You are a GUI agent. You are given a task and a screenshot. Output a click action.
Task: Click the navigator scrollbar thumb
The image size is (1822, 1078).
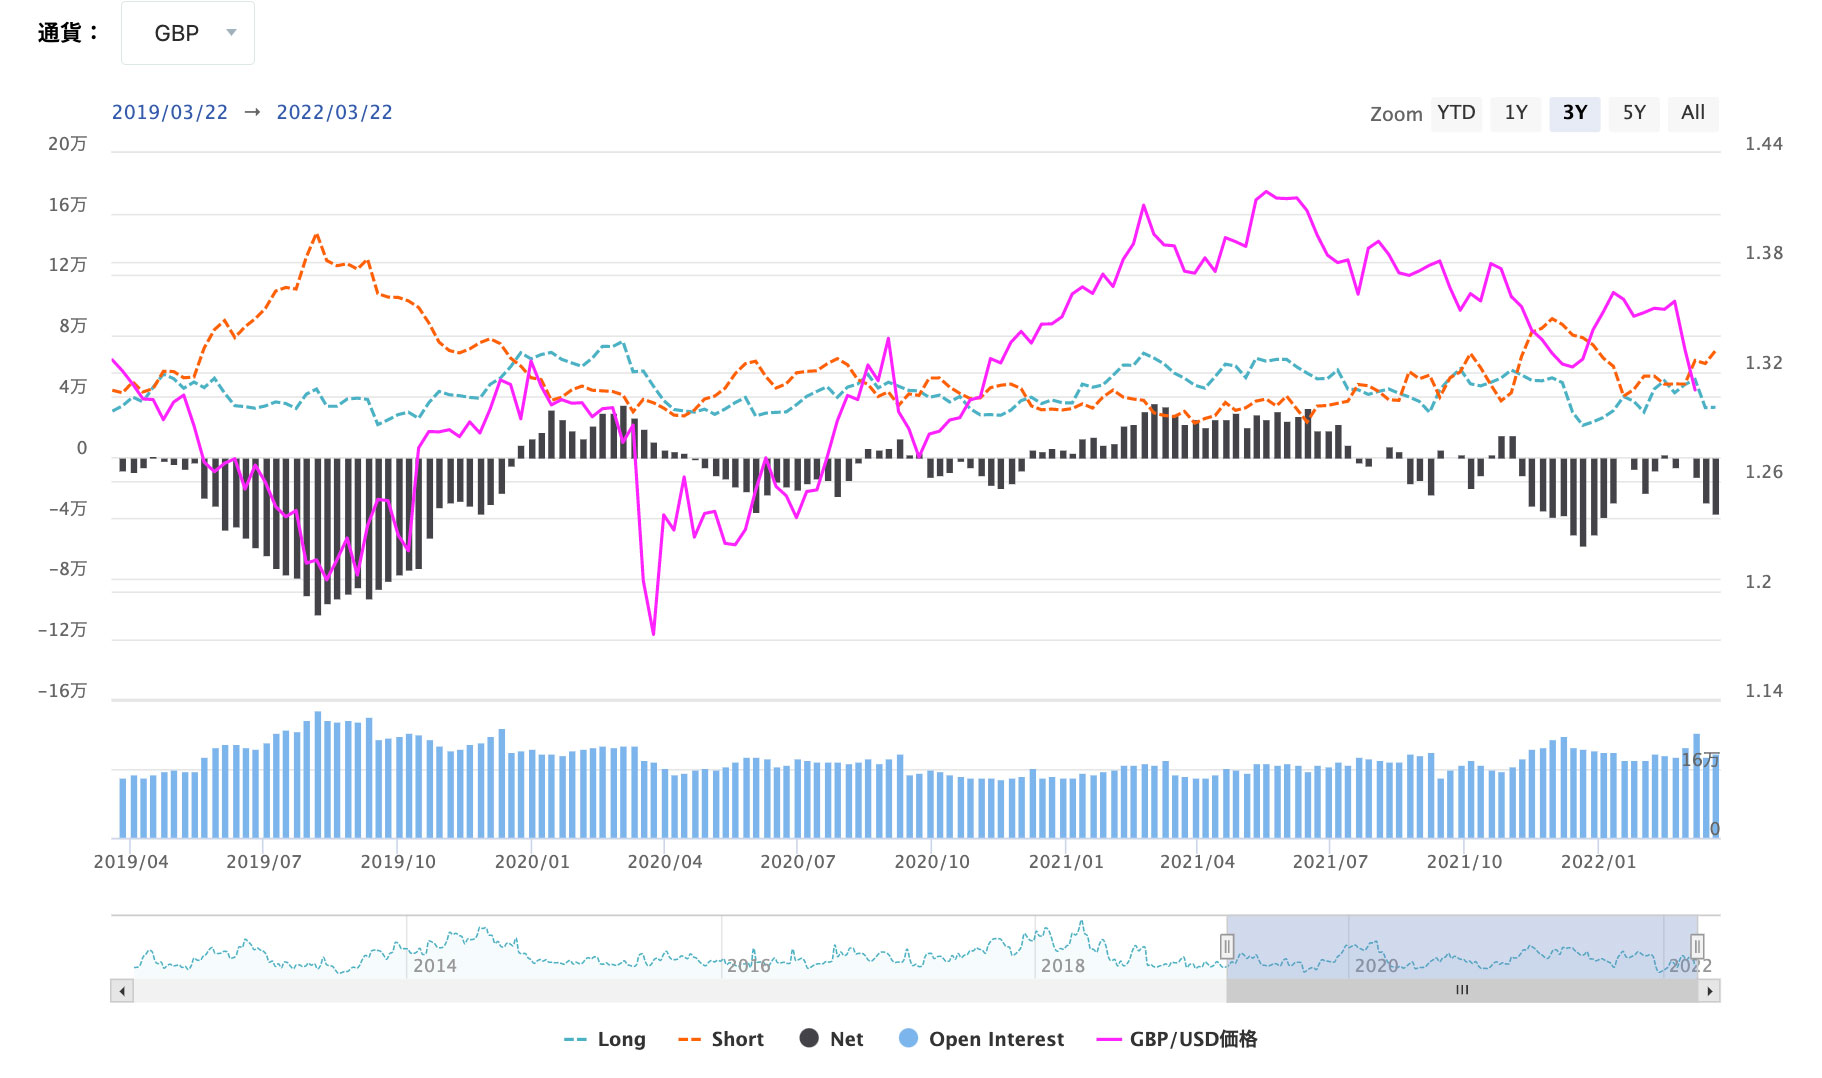tap(1462, 991)
